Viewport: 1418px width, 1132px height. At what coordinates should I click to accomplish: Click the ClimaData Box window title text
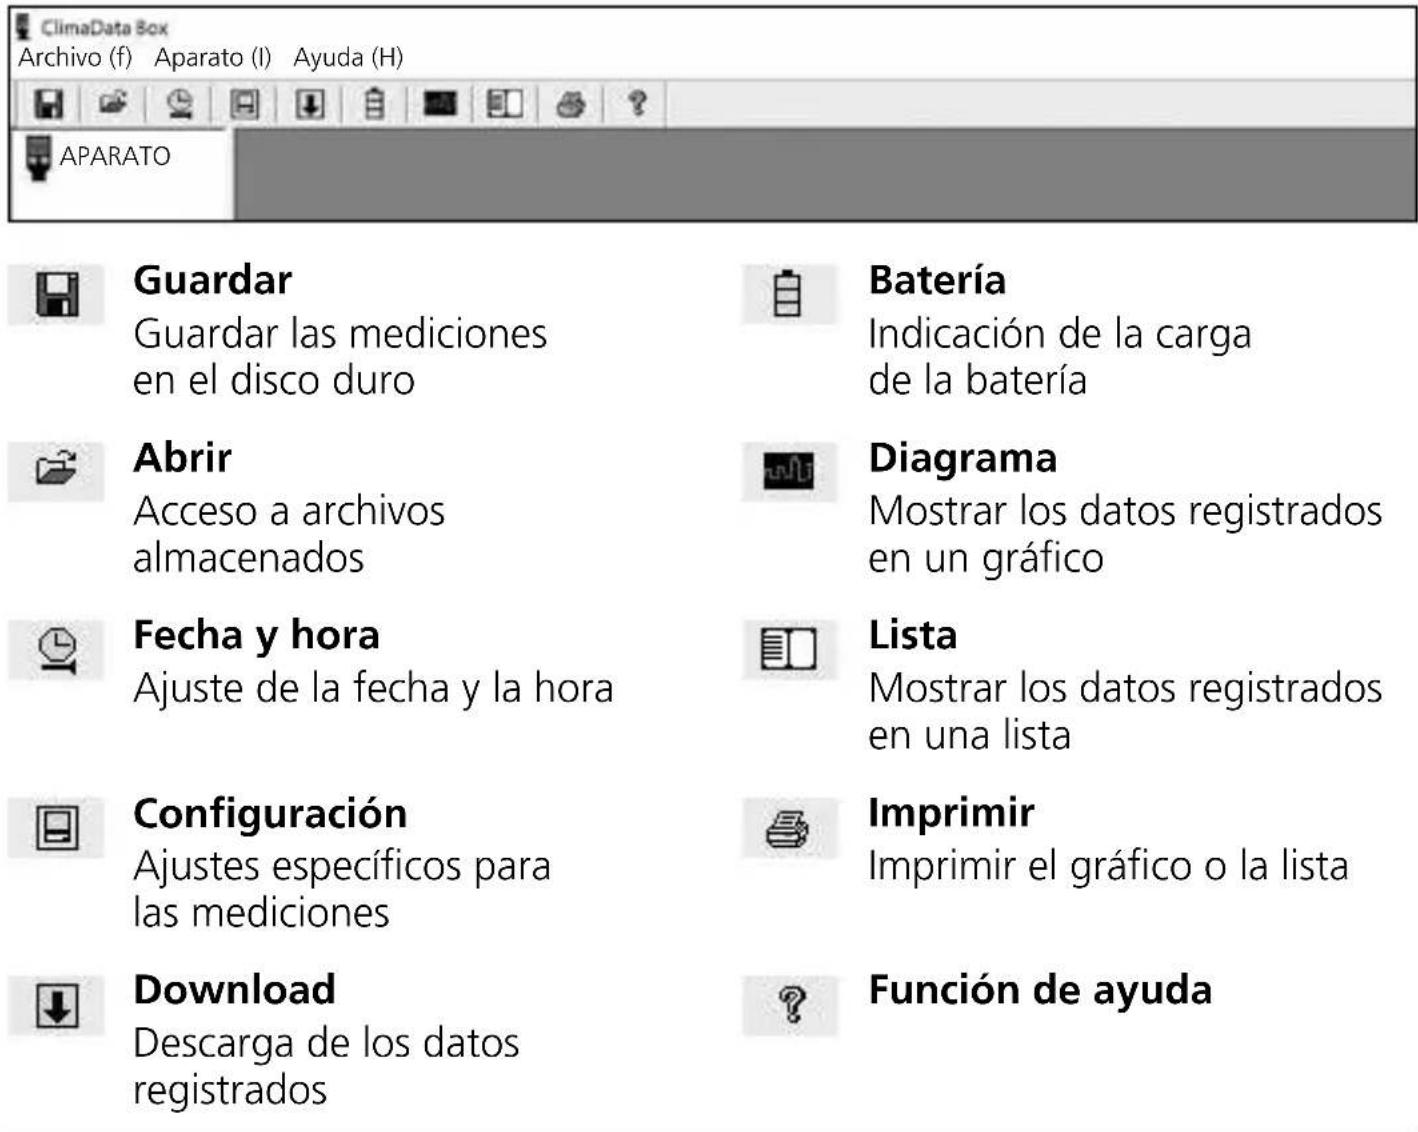tap(104, 27)
